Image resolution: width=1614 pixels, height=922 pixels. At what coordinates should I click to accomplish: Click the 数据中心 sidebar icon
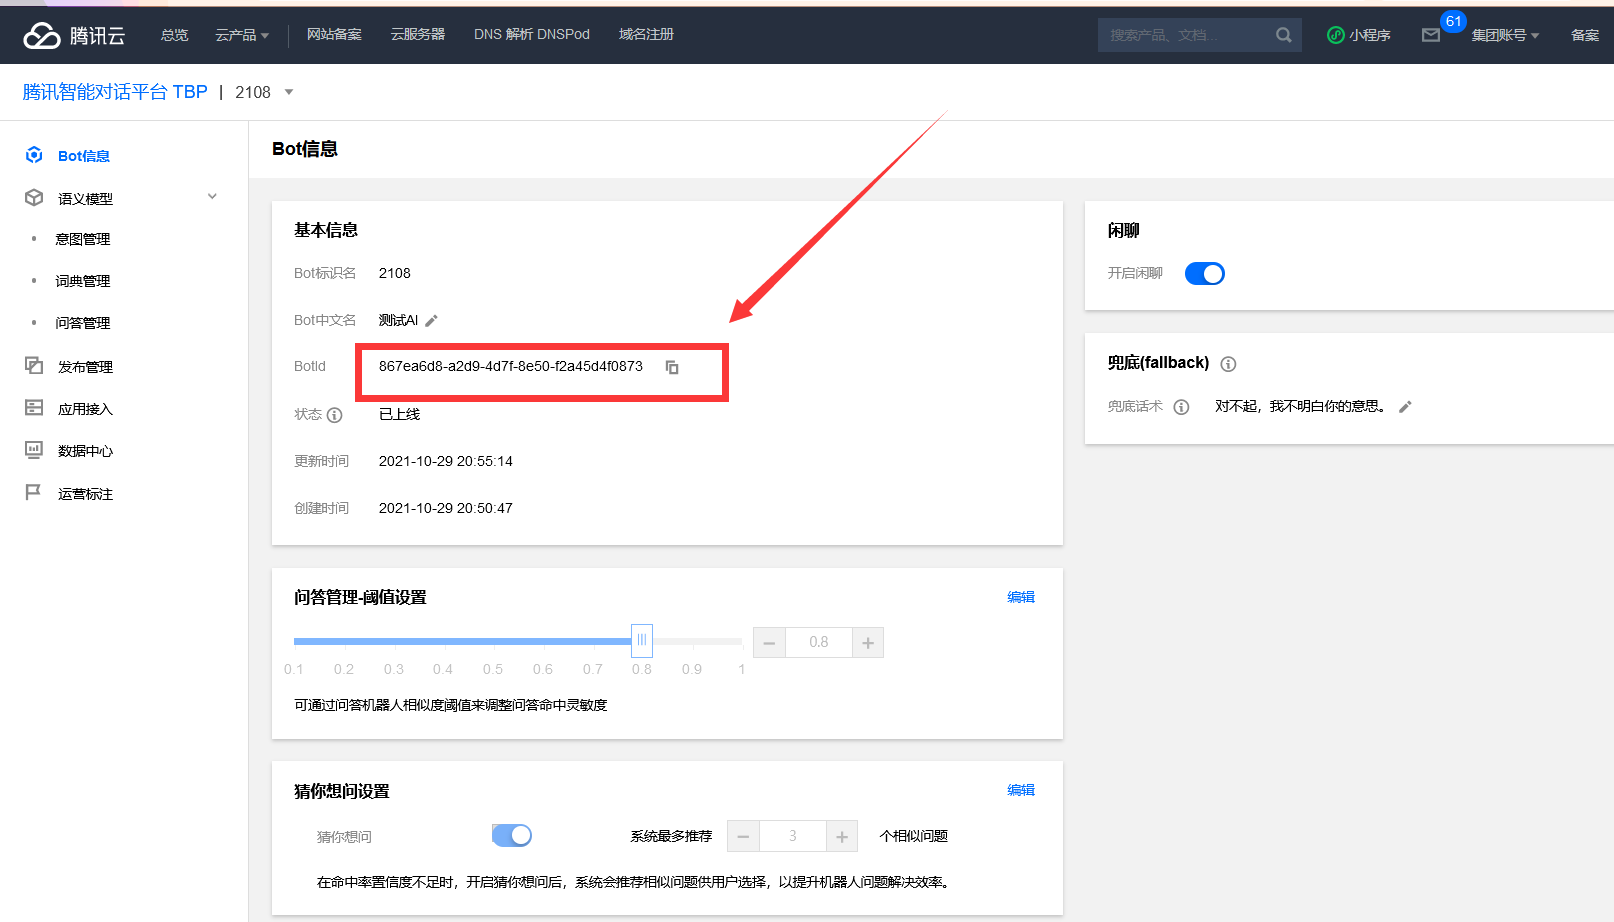tap(34, 450)
